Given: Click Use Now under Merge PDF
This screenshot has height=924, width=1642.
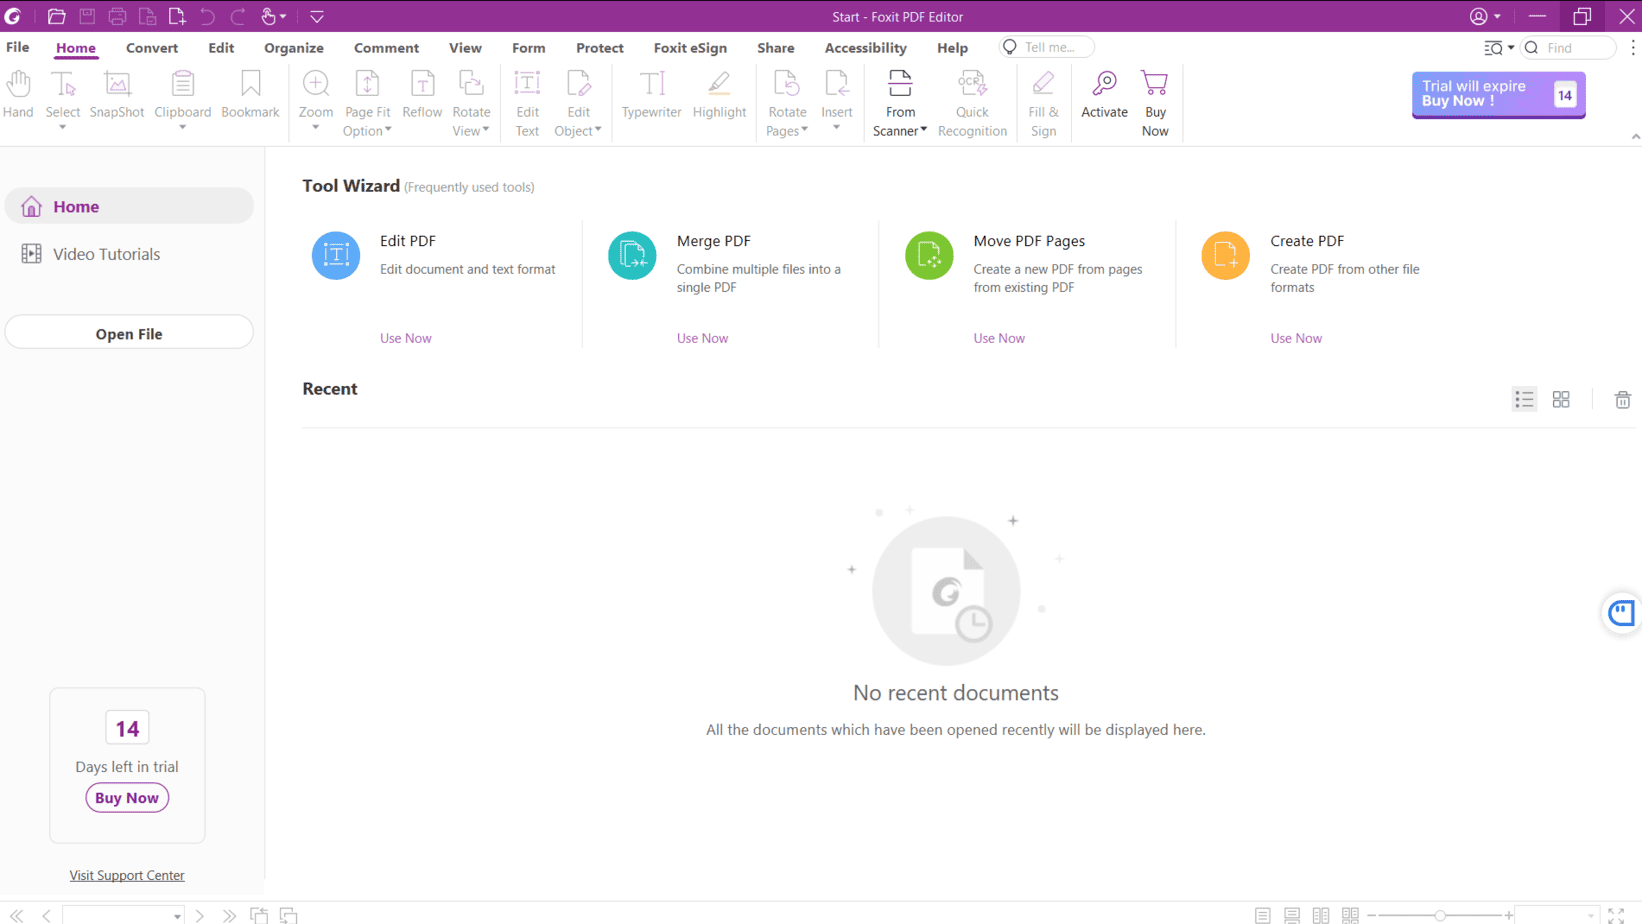Looking at the screenshot, I should point(702,338).
